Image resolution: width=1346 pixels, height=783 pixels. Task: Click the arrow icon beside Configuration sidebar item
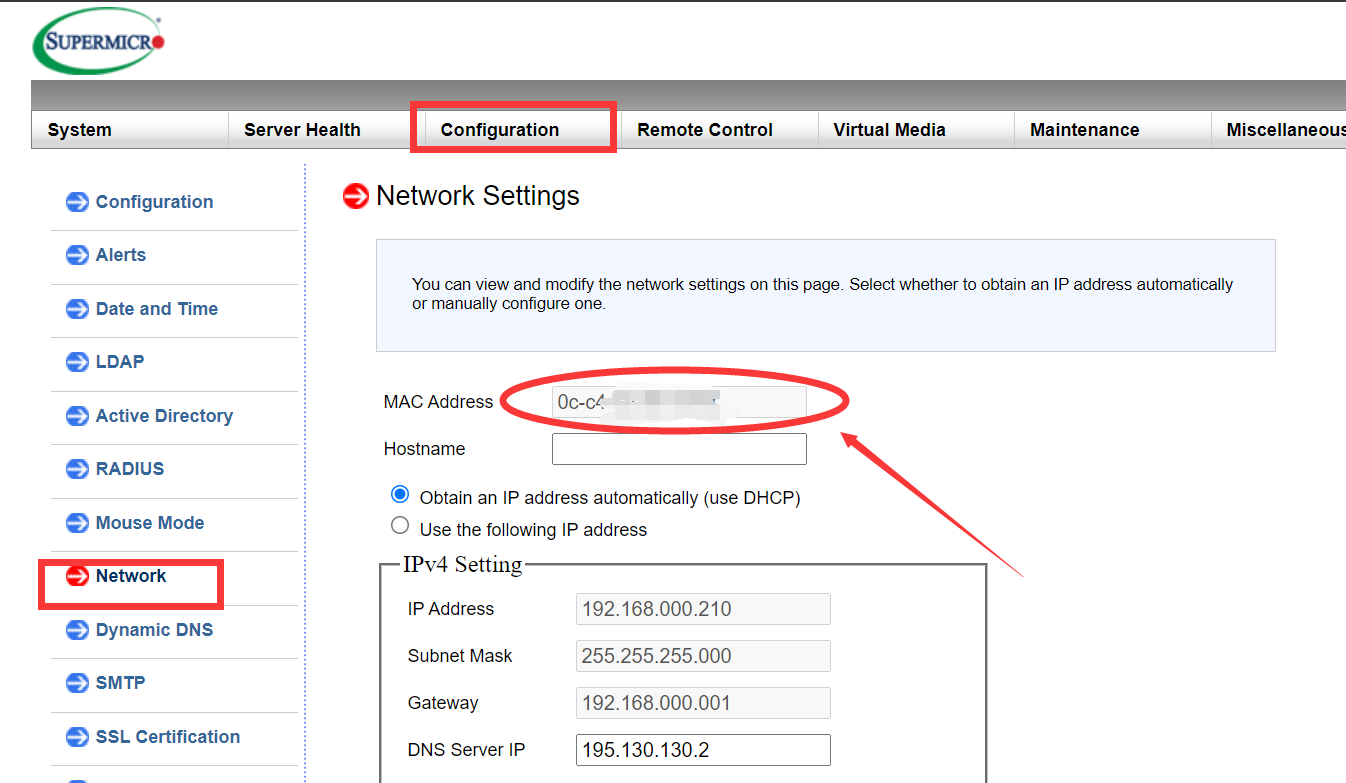coord(77,202)
